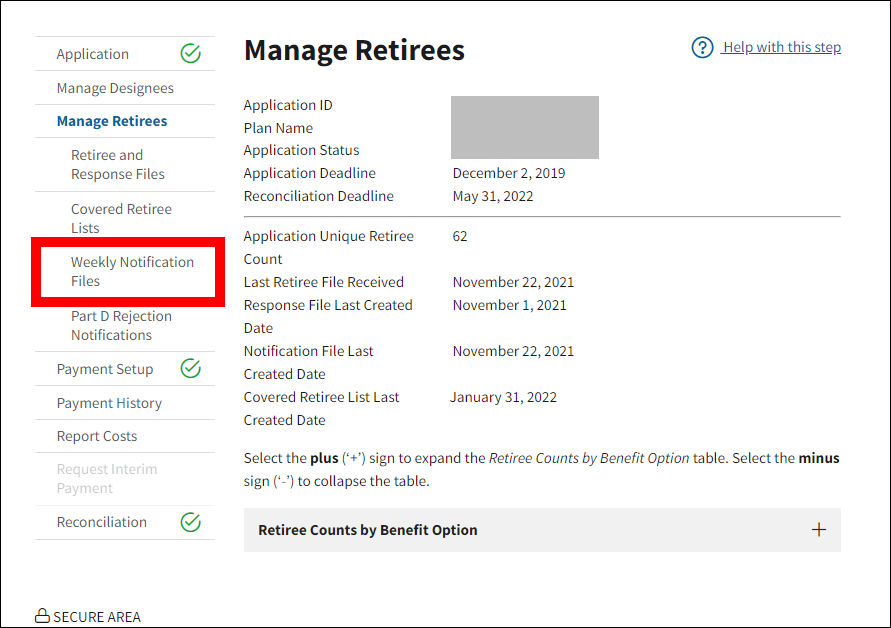
Task: Go to Report Costs
Action: (97, 436)
